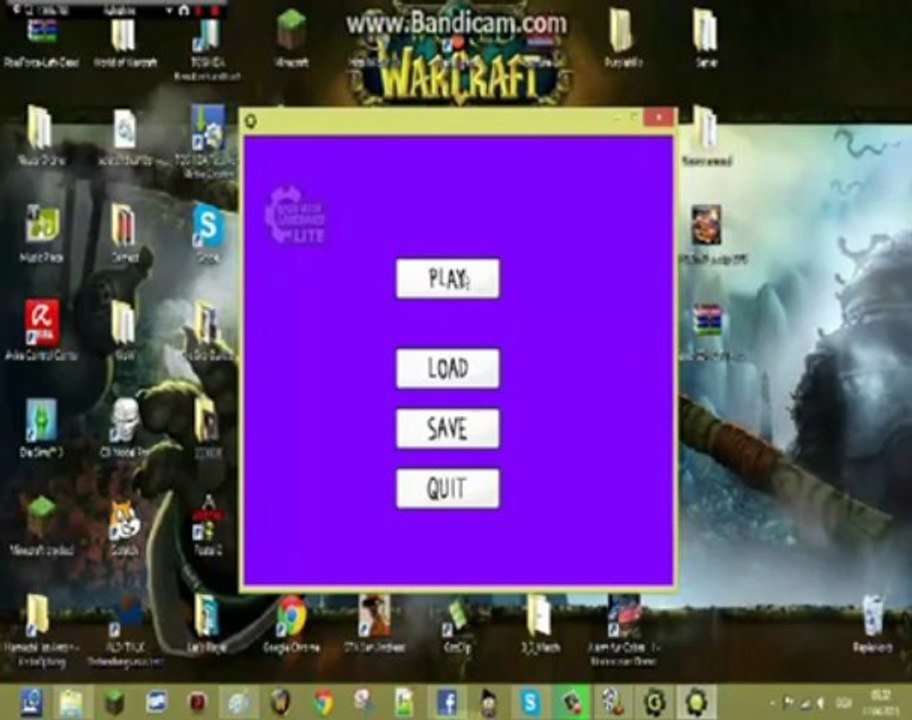Click the gear icon in the game window title bar
The height and width of the screenshot is (720, 912).
pos(251,121)
